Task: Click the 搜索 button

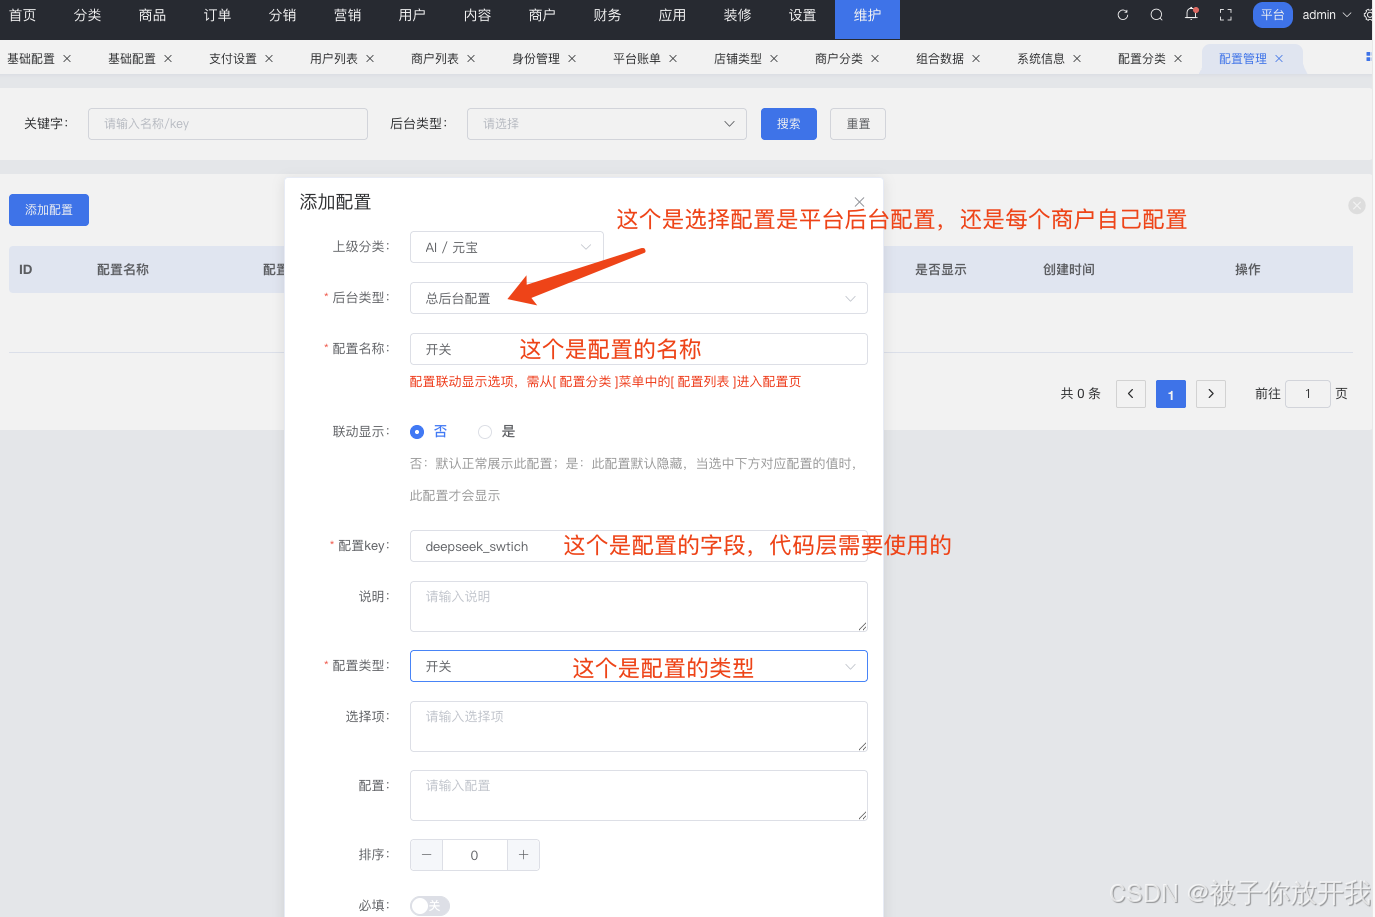Action: 789,124
